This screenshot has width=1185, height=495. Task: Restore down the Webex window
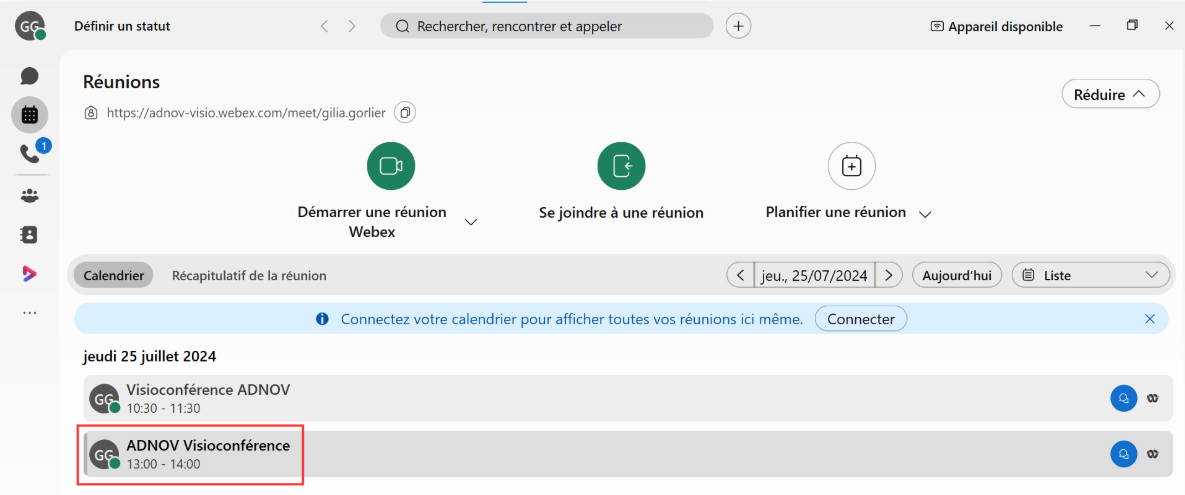(1132, 26)
